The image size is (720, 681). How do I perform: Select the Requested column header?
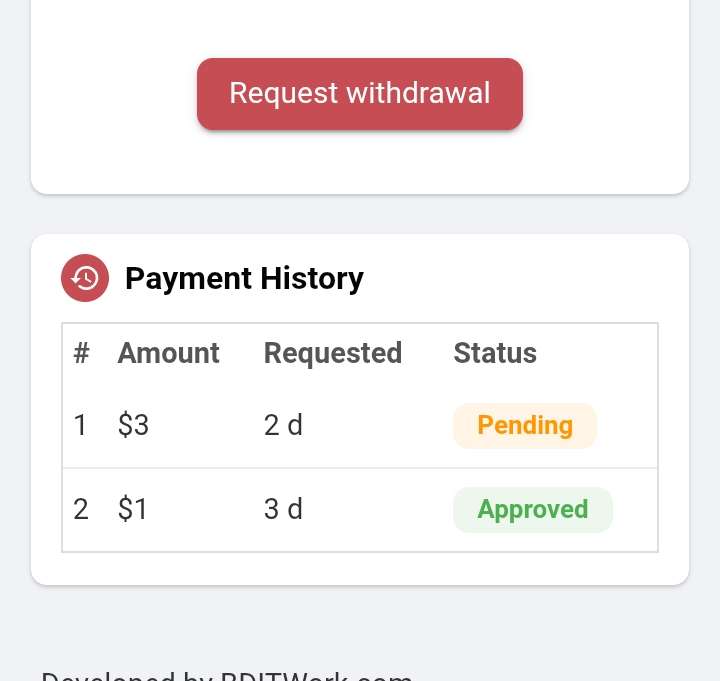click(x=333, y=353)
